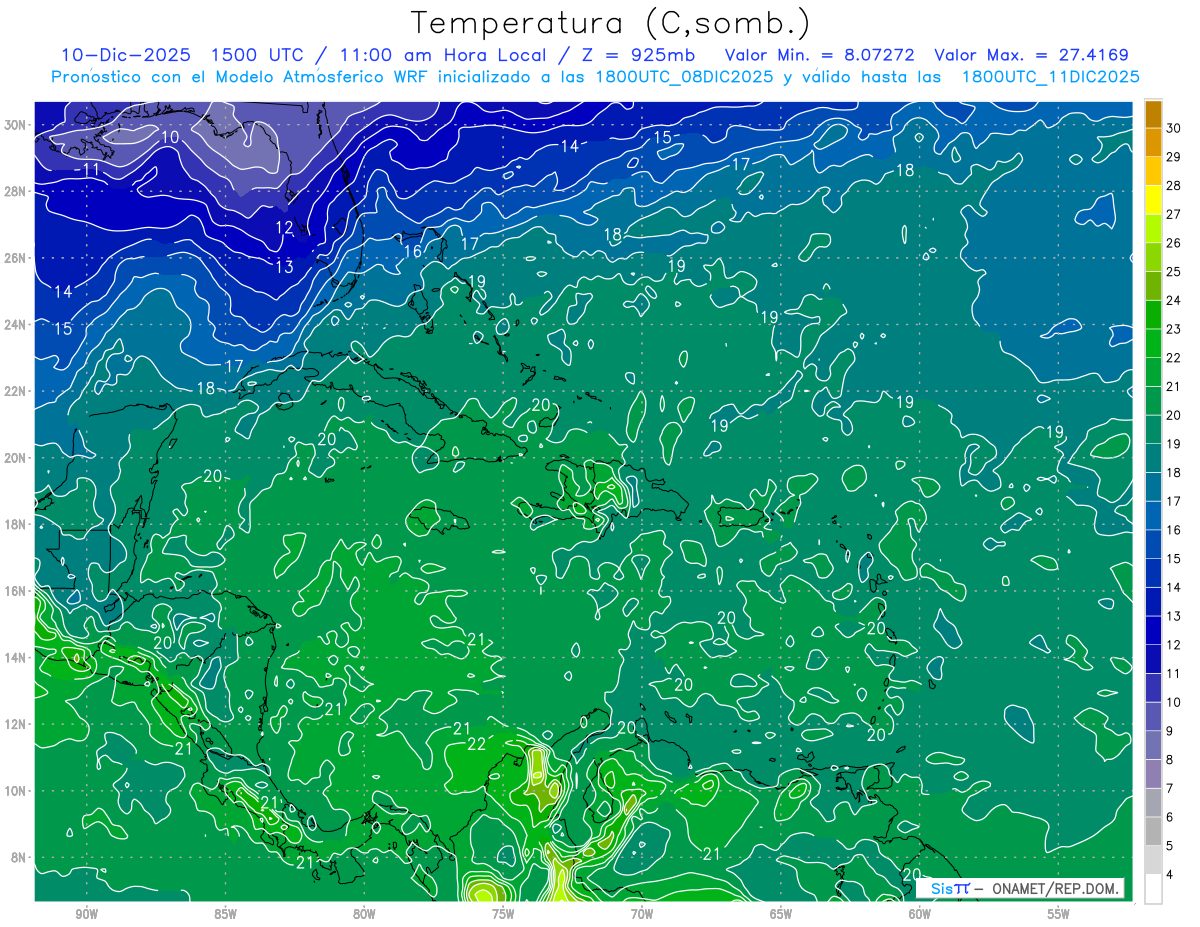Click the '90W' longitude axis label
This screenshot has width=1200, height=927.
click(86, 913)
